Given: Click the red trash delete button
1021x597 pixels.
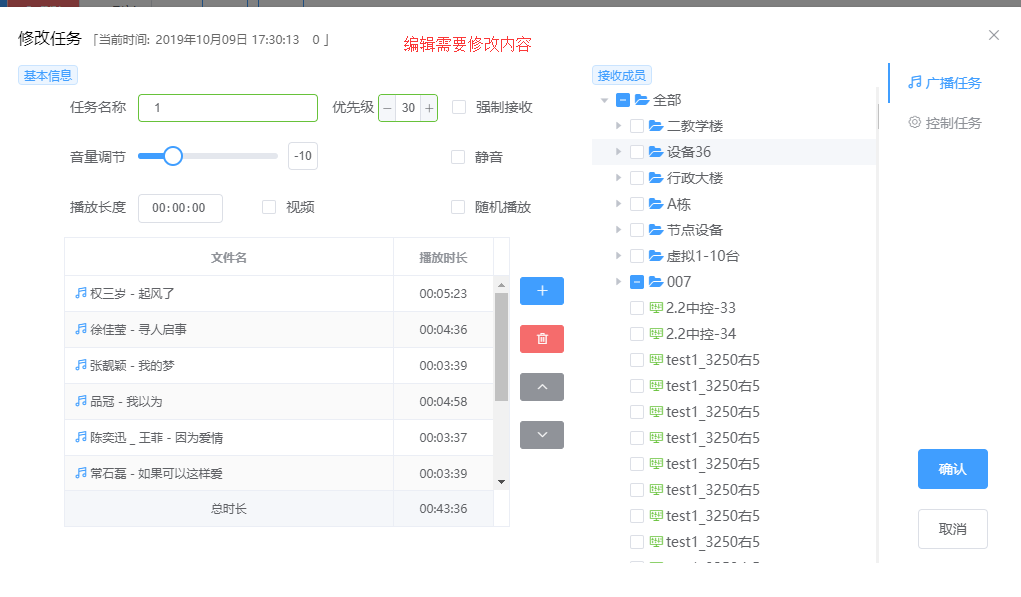Looking at the screenshot, I should tap(542, 339).
